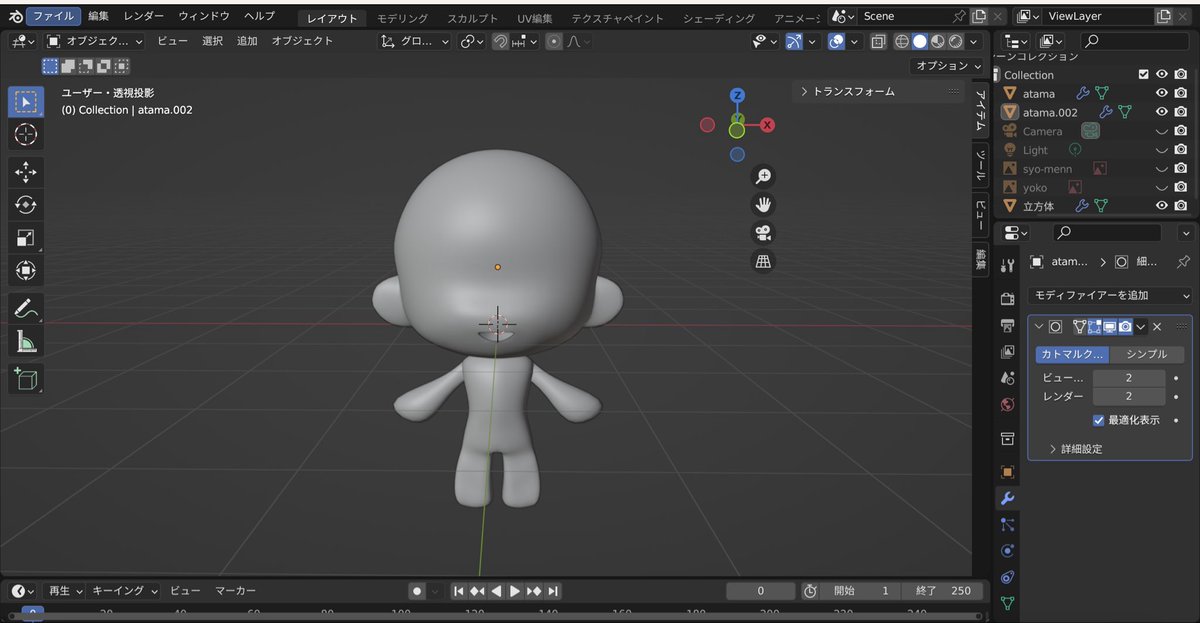The image size is (1200, 623).
Task: Toggle camera view in viewport
Action: click(x=763, y=233)
